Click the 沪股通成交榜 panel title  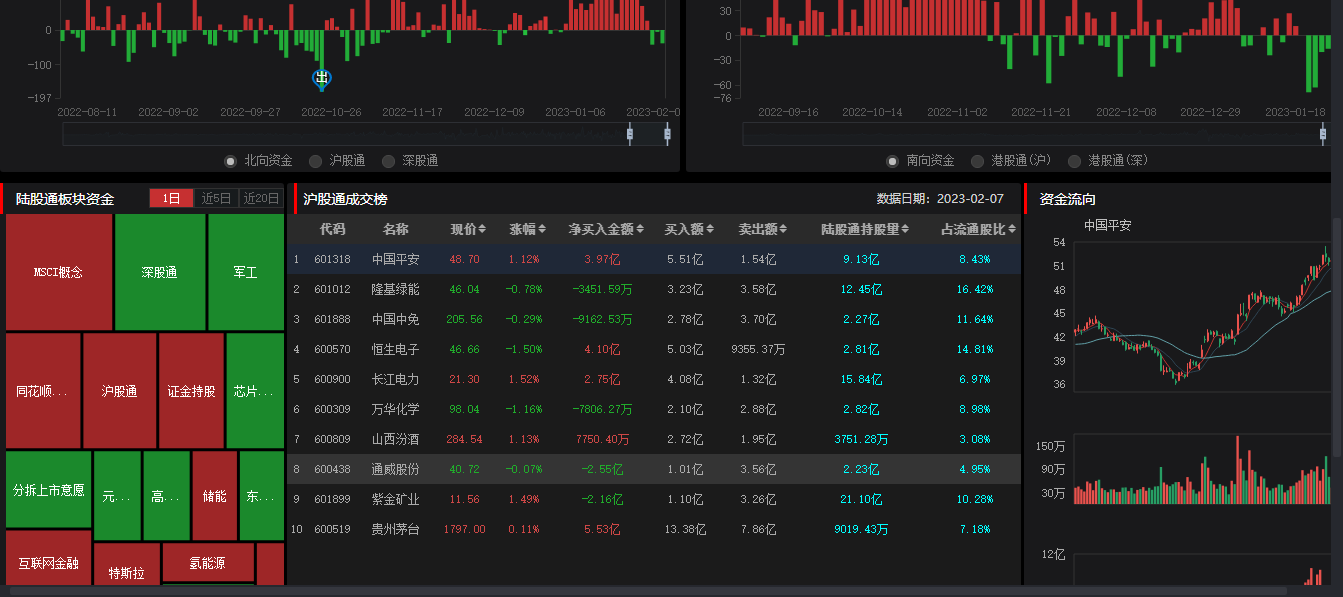coord(345,199)
